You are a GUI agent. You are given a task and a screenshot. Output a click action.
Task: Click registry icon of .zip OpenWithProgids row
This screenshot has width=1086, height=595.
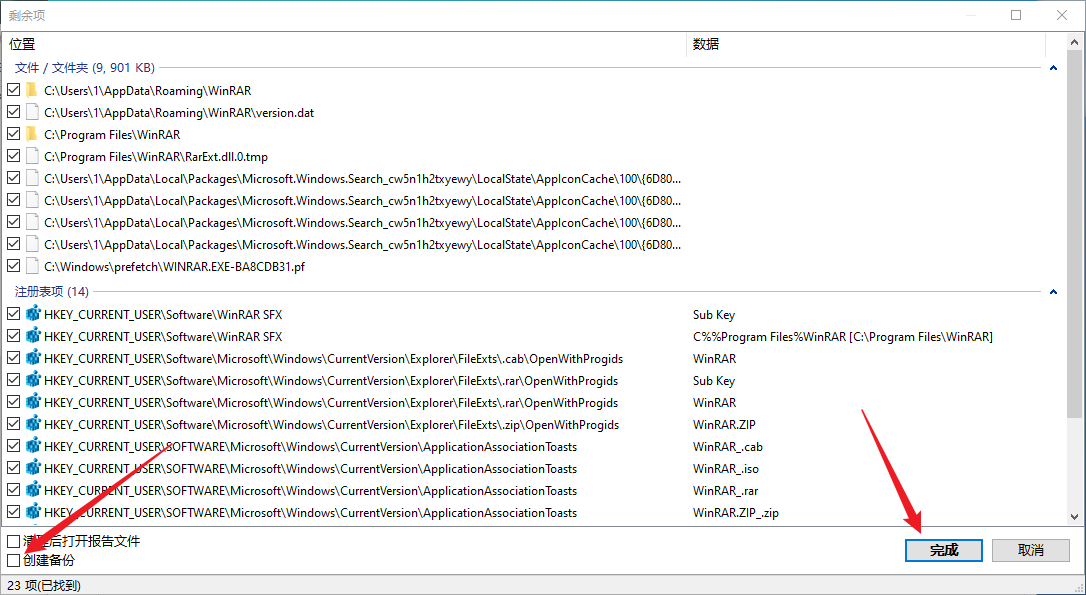(33, 425)
